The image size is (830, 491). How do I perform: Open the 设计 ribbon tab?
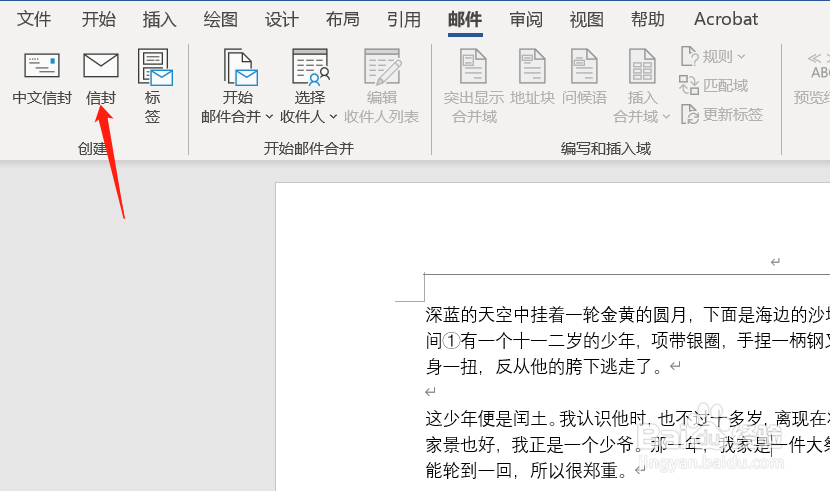click(x=282, y=20)
